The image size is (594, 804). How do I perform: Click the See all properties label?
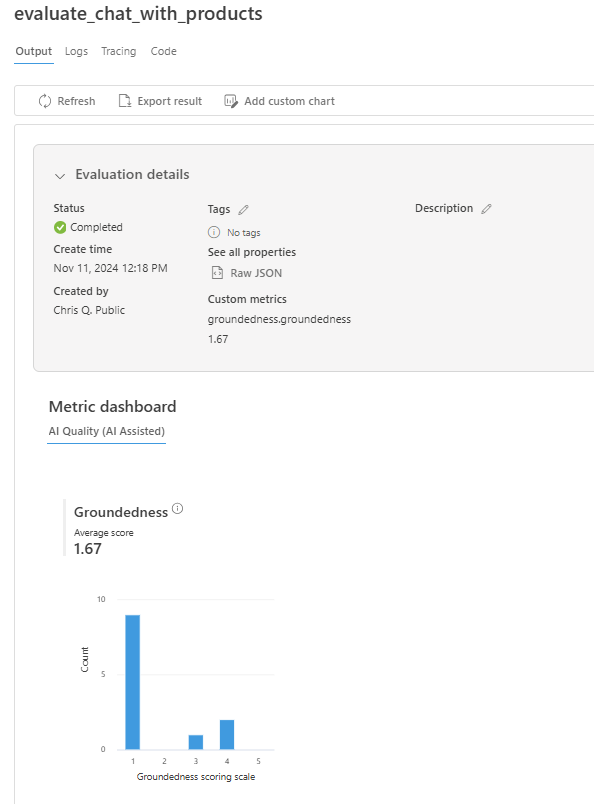[x=252, y=252]
